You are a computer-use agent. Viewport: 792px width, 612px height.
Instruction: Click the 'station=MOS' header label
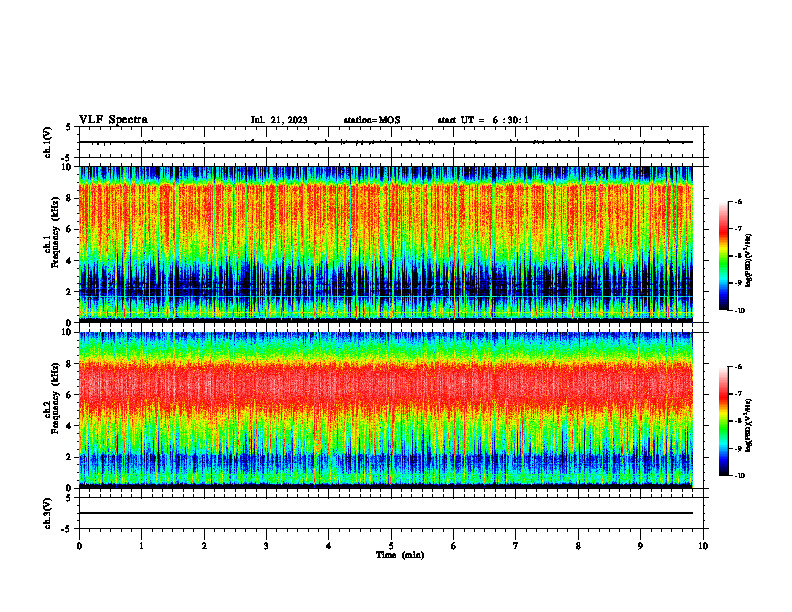[x=372, y=120]
